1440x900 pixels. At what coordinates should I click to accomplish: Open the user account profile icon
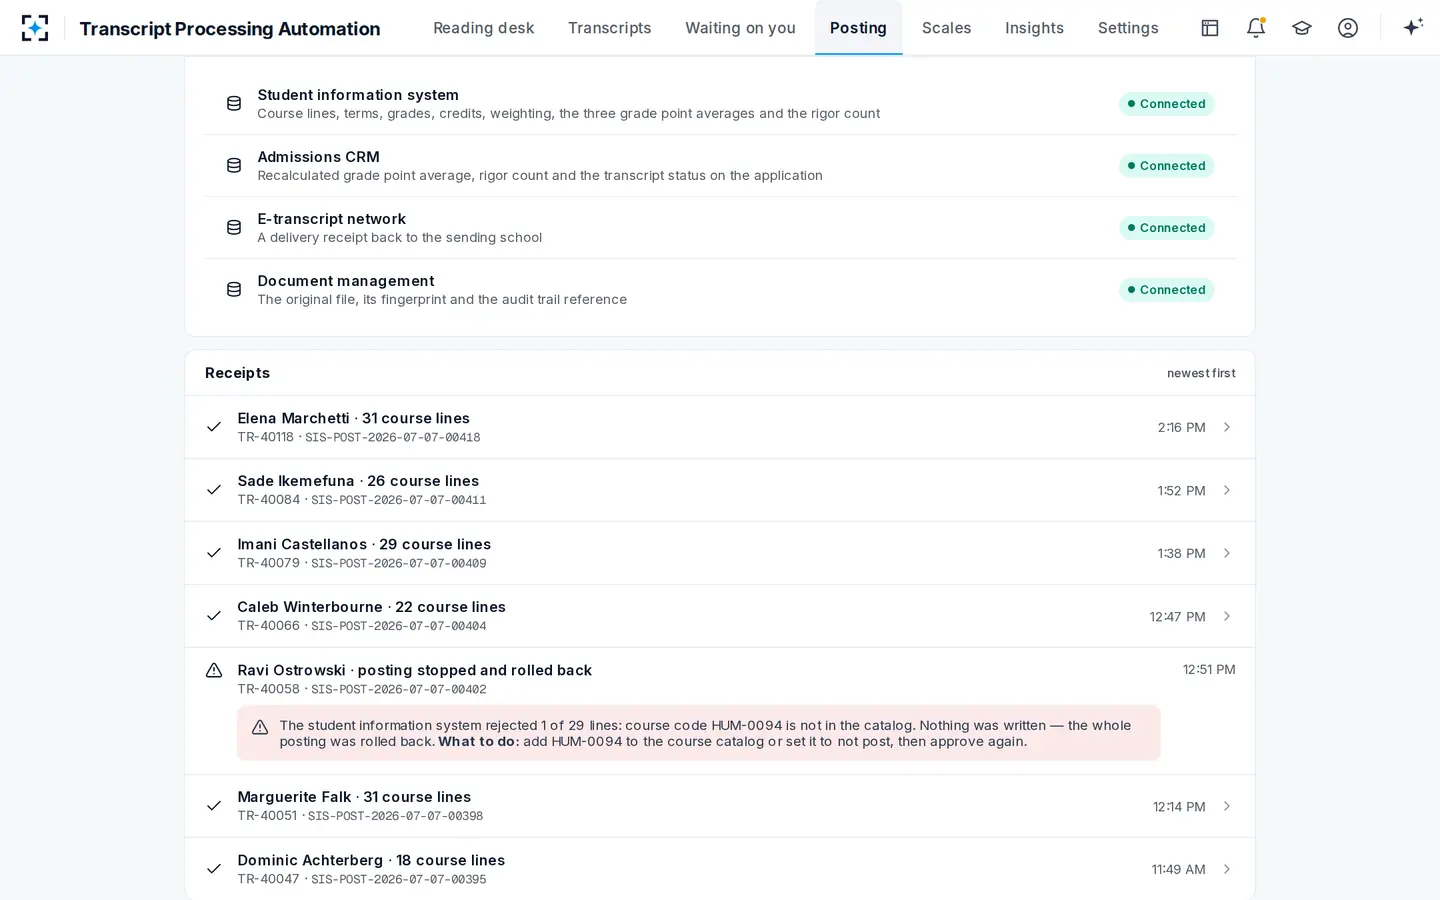[1348, 28]
